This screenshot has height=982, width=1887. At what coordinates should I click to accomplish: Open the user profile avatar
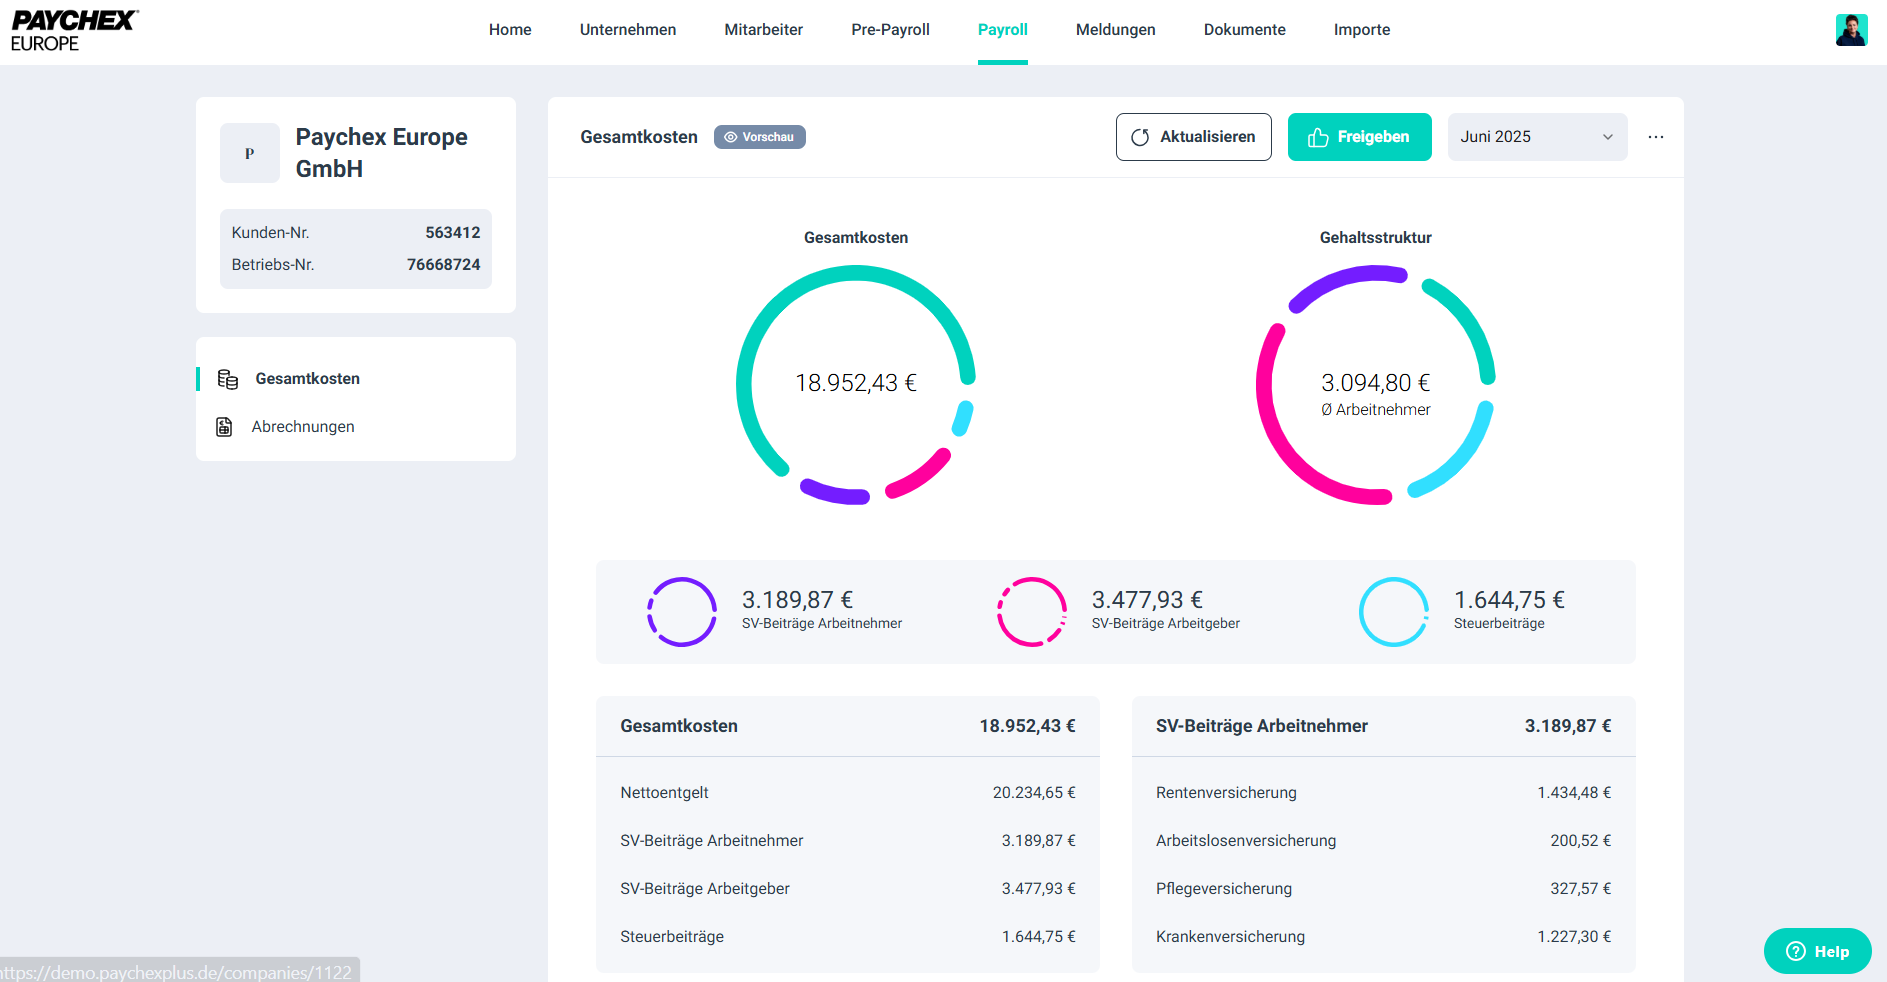tap(1851, 30)
